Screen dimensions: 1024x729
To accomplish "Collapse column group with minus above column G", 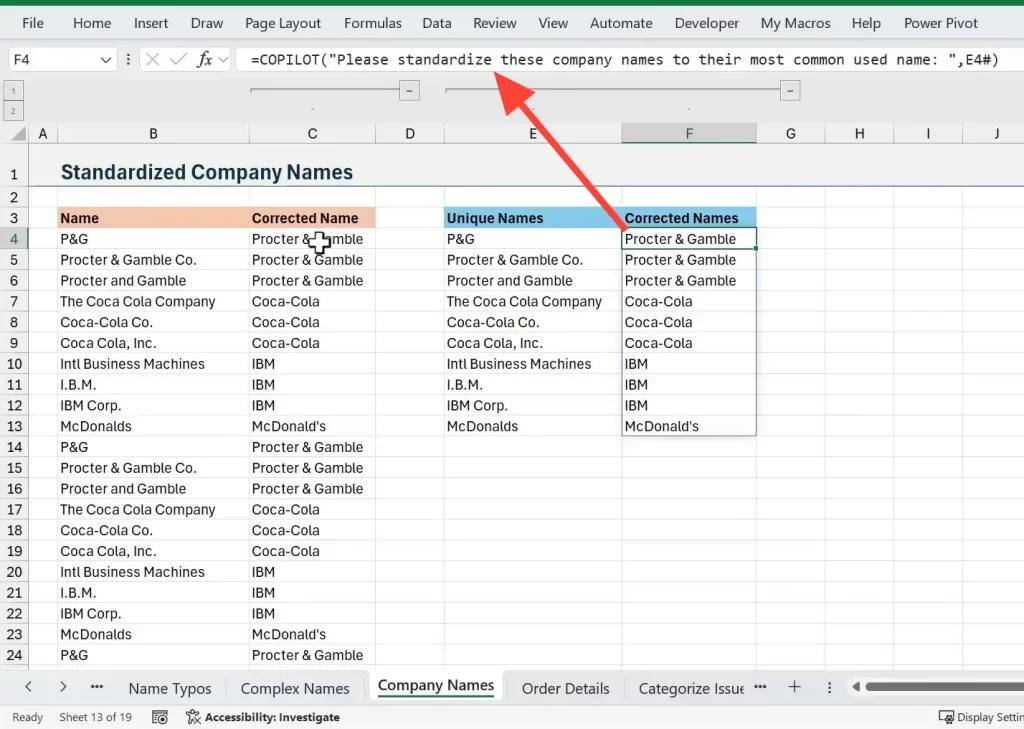I will (790, 91).
